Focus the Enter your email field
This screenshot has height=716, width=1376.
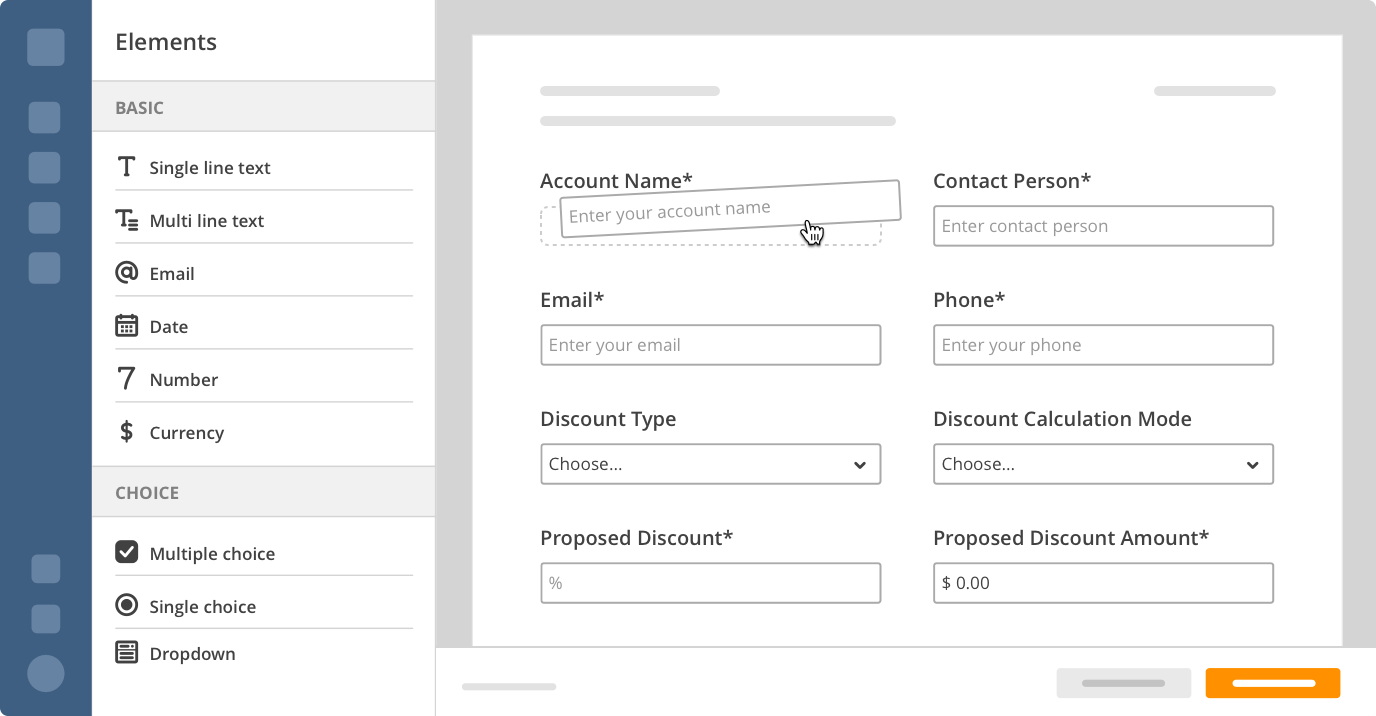coord(710,345)
